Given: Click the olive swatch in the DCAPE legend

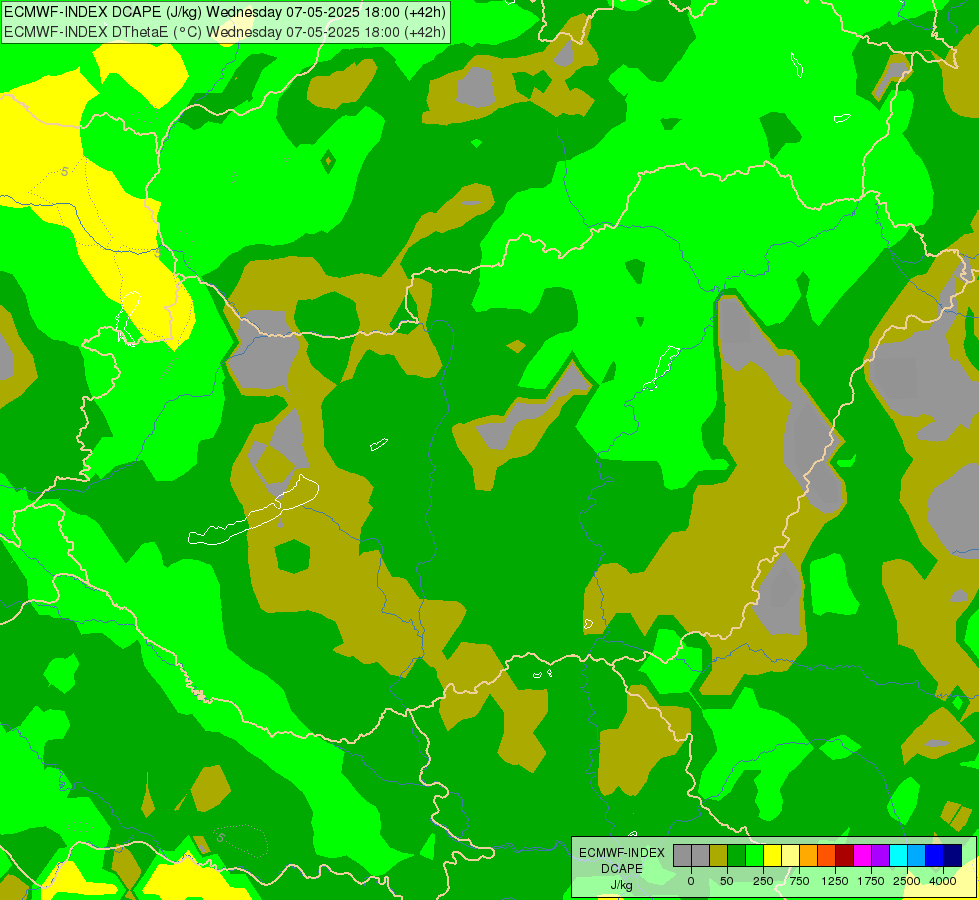Looking at the screenshot, I should click(719, 855).
